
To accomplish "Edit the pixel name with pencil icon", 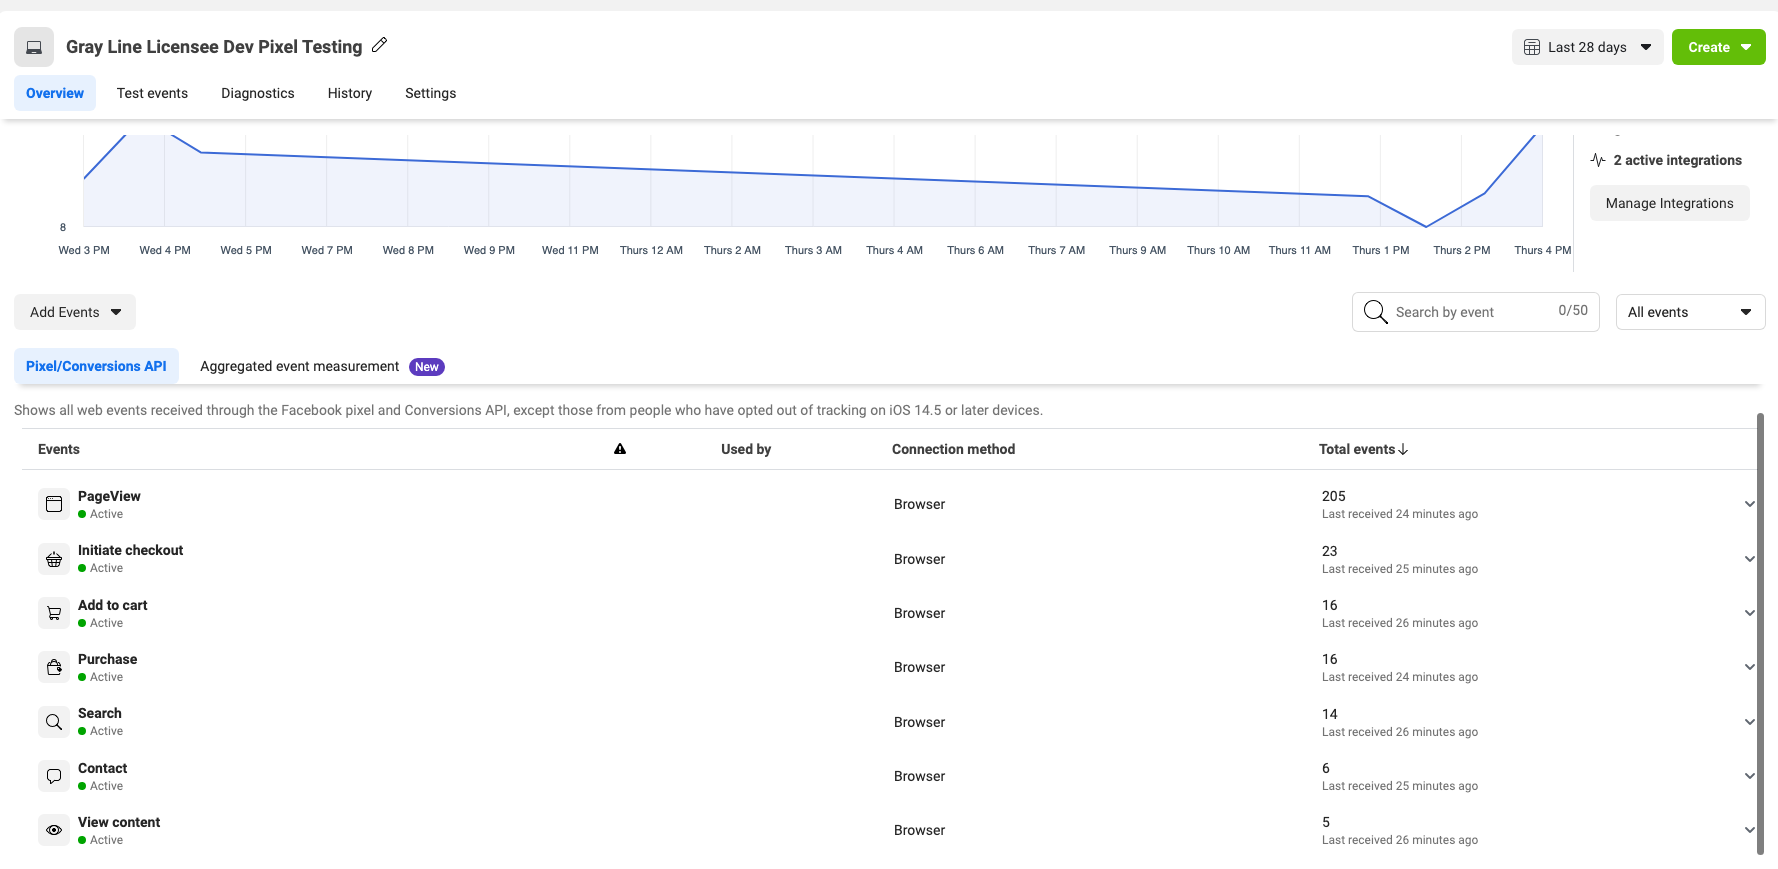I will (x=379, y=45).
